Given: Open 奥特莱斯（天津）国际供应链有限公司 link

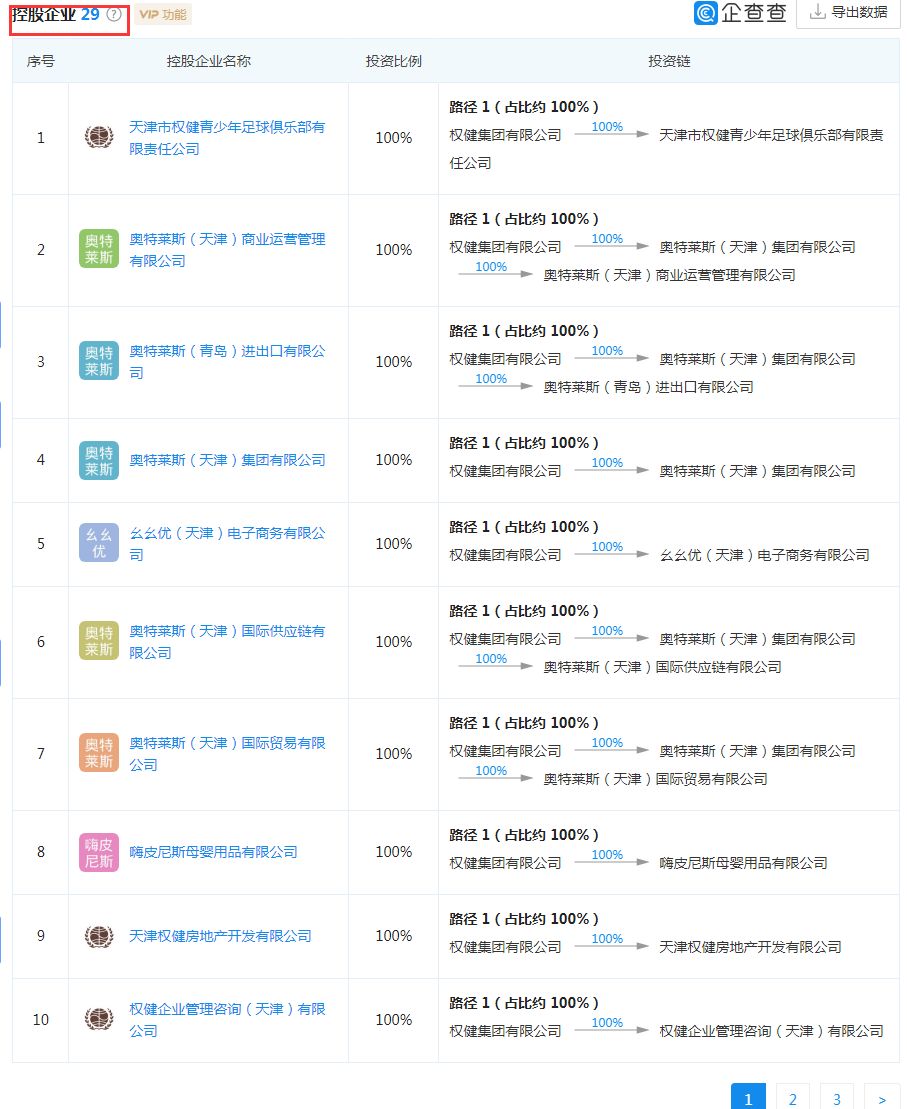Looking at the screenshot, I should tap(227, 641).
